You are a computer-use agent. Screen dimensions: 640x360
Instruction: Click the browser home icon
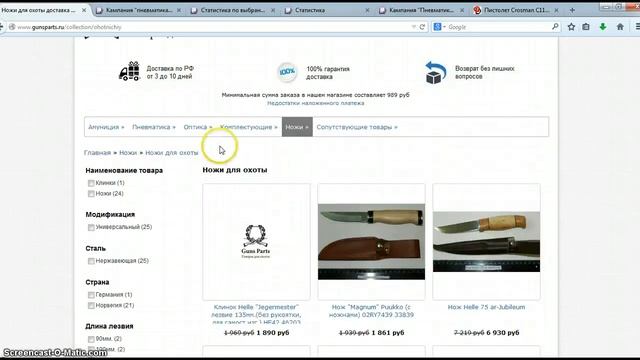[620, 27]
